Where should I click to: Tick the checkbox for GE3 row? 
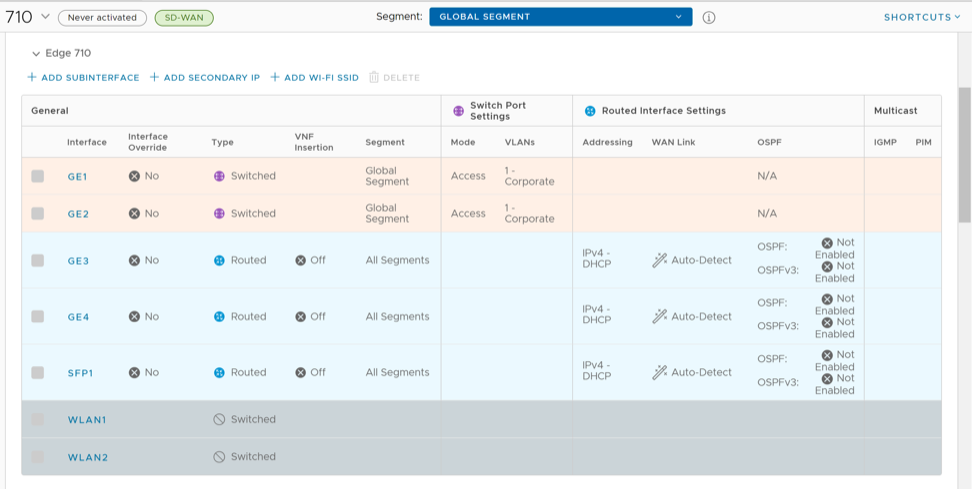click(x=38, y=260)
